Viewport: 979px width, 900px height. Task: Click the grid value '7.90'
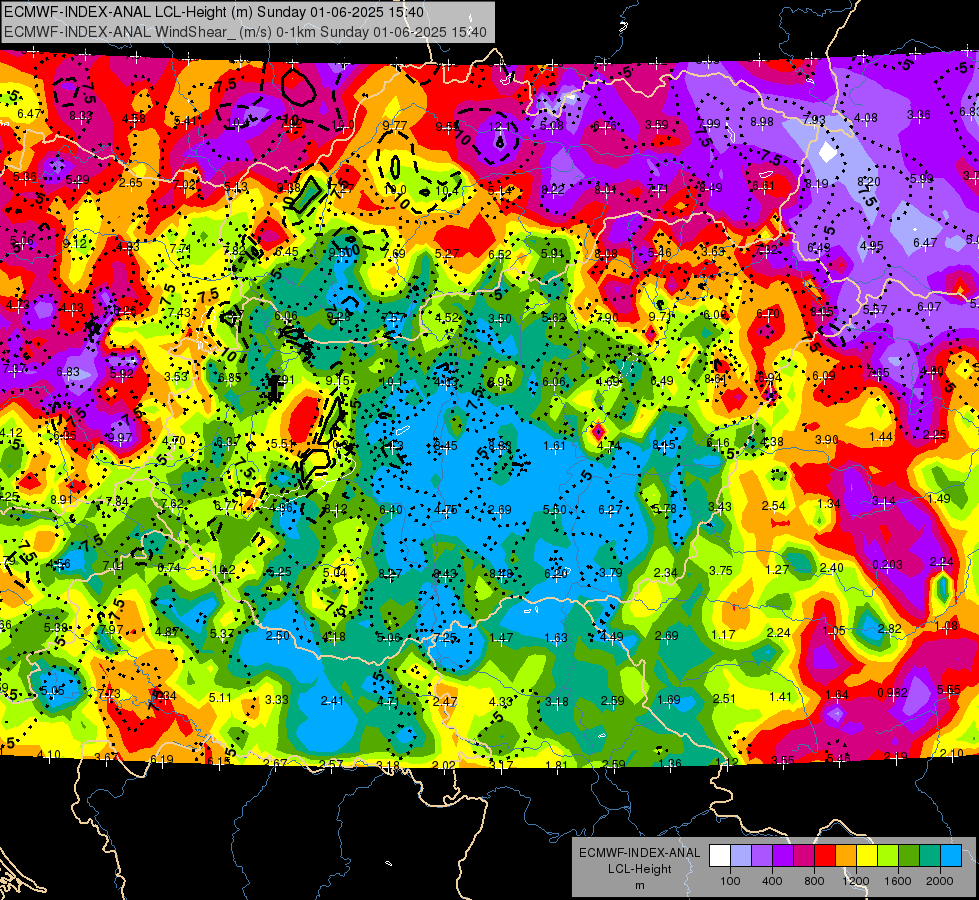tap(606, 318)
